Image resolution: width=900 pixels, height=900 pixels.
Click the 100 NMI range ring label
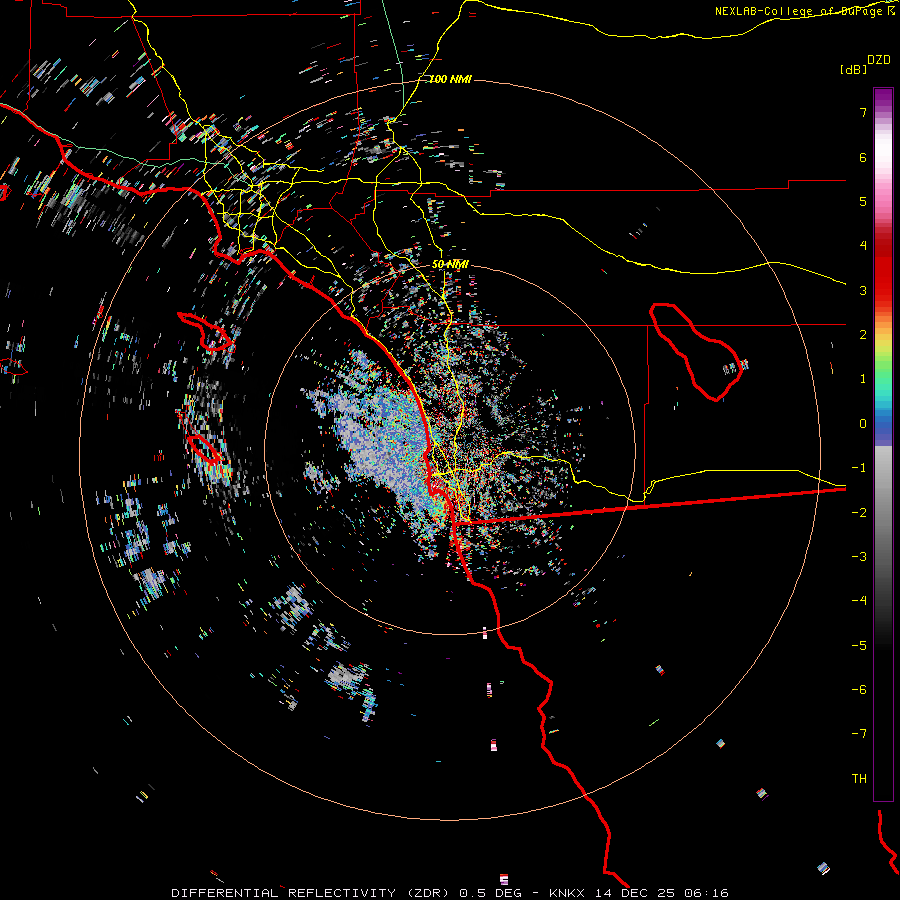[x=450, y=79]
